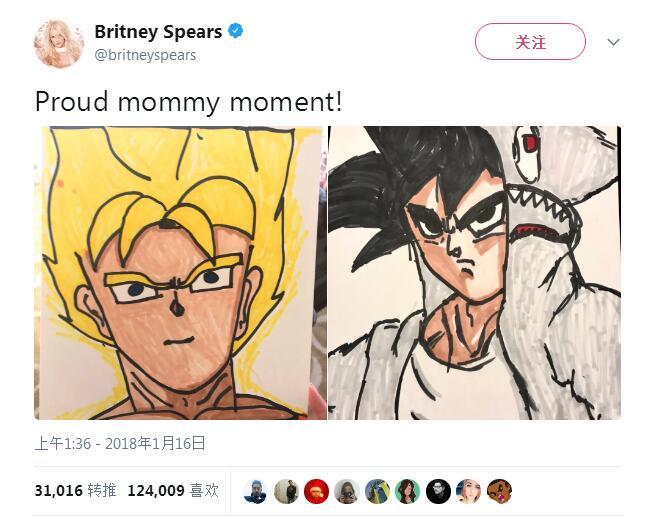This screenshot has width=647, height=517.
Task: Open the green and blue liker avatar
Action: (378, 491)
